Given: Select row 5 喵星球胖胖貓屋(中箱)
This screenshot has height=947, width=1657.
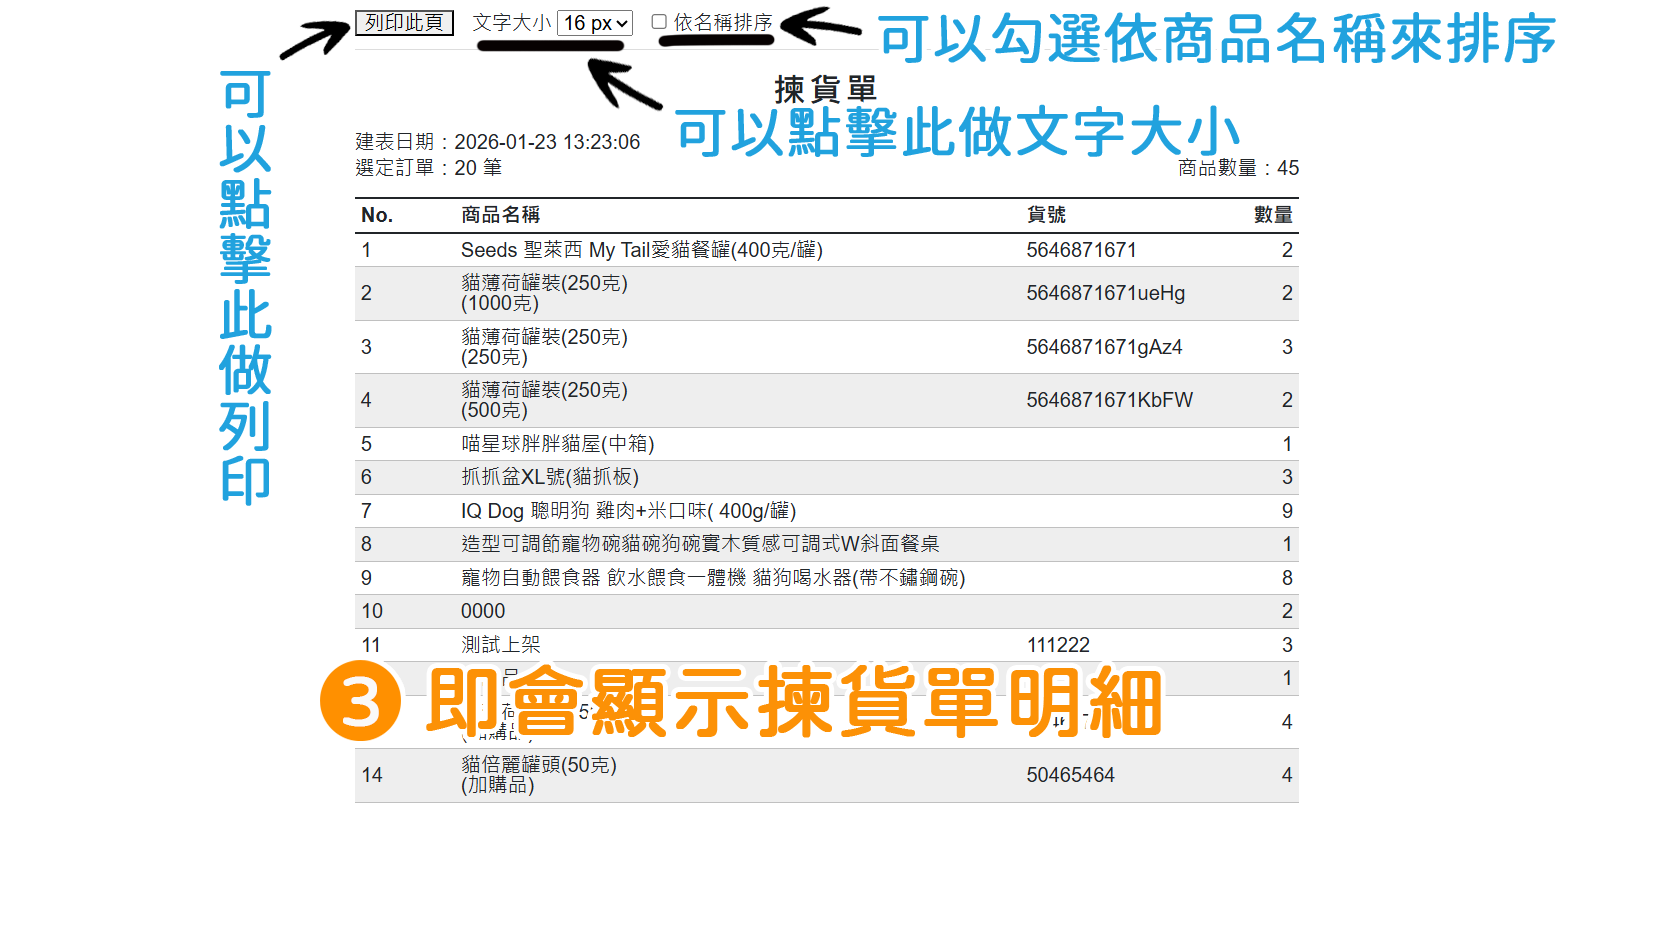Looking at the screenshot, I should [555, 443].
